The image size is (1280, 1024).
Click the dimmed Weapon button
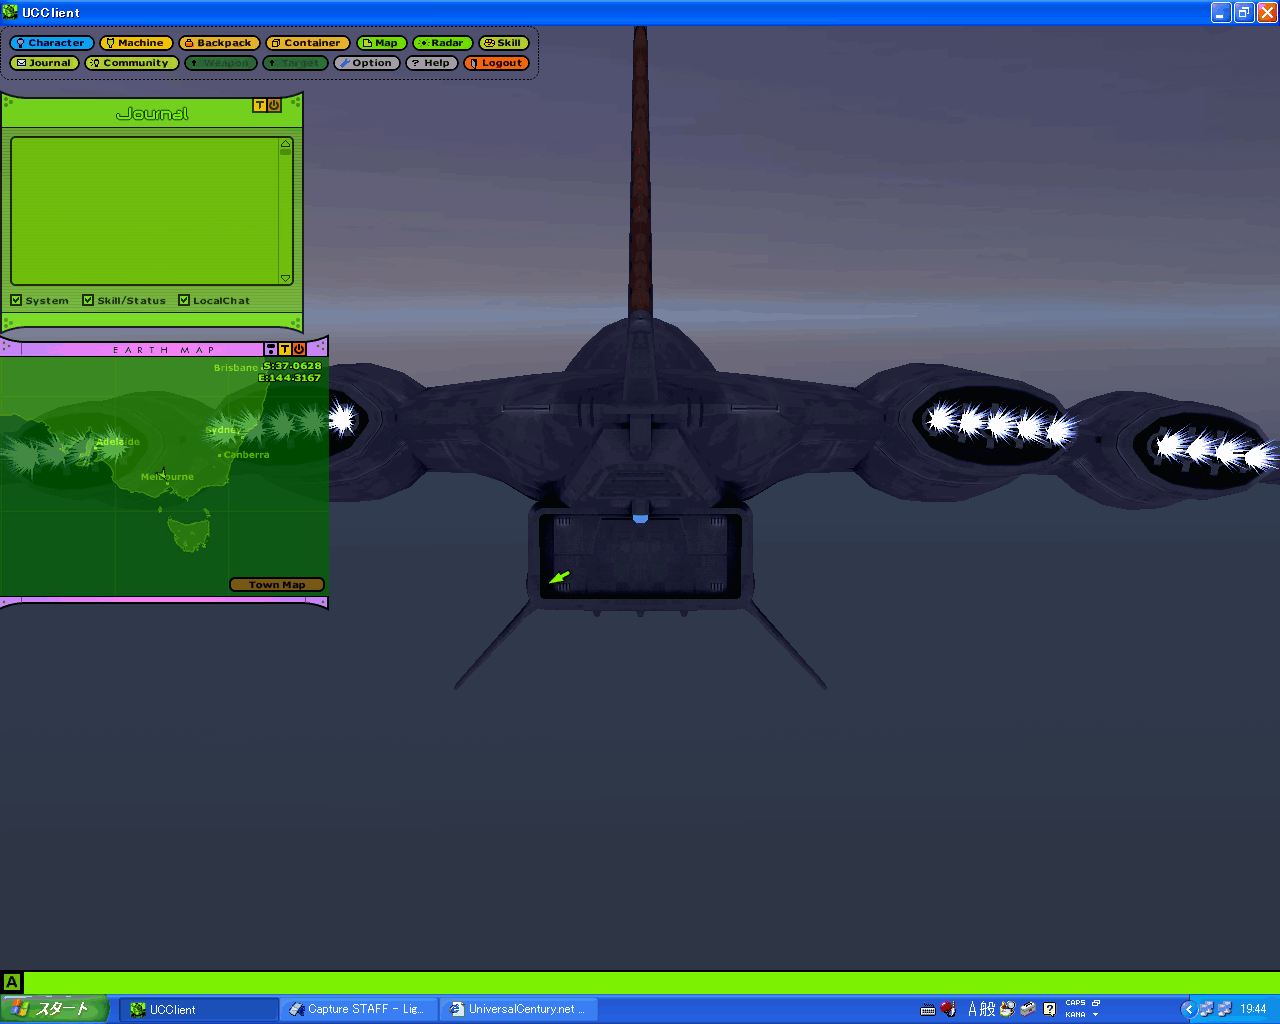click(x=221, y=63)
